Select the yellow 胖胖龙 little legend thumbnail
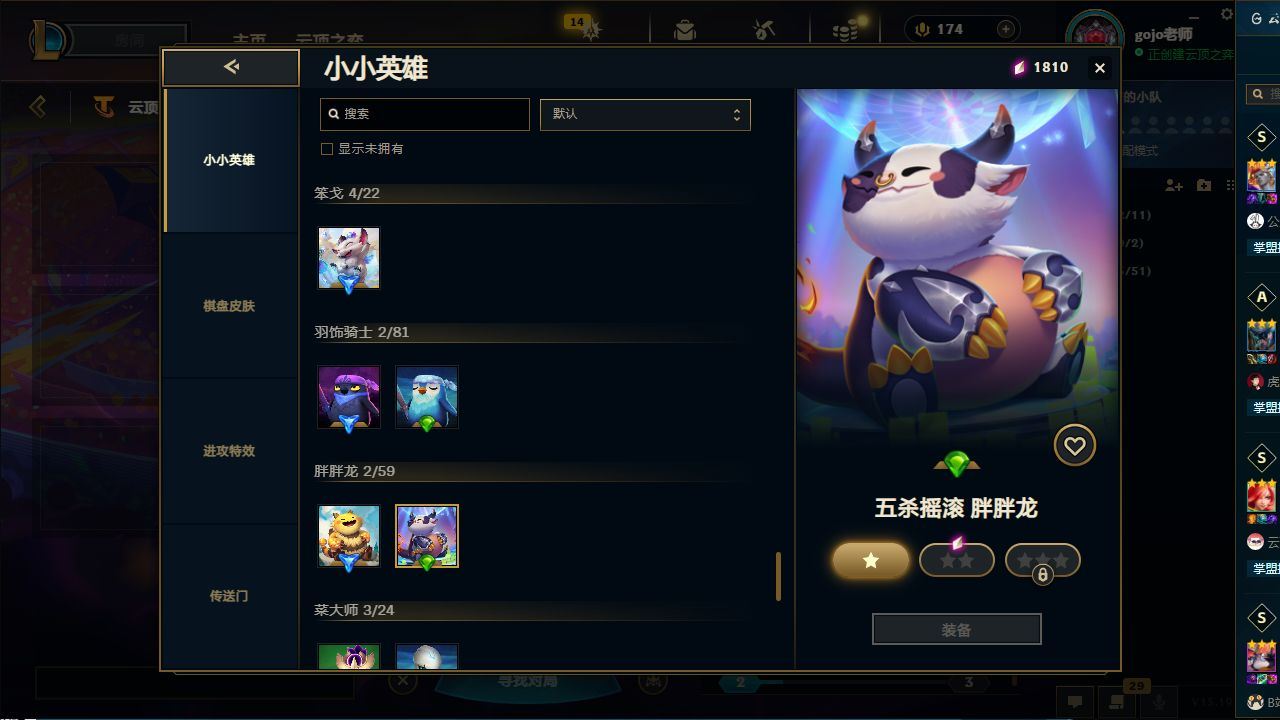The height and width of the screenshot is (720, 1280). pos(349,536)
